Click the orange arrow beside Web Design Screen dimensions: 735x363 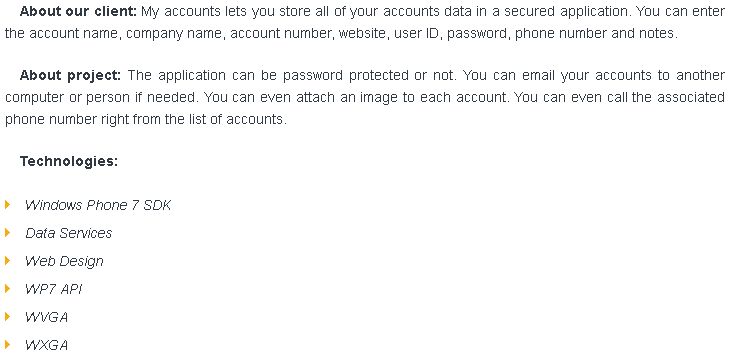tap(8, 261)
